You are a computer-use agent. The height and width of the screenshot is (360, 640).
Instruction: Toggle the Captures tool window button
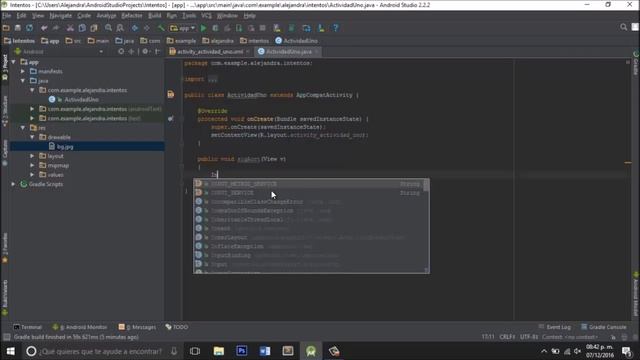pyautogui.click(x=4, y=153)
